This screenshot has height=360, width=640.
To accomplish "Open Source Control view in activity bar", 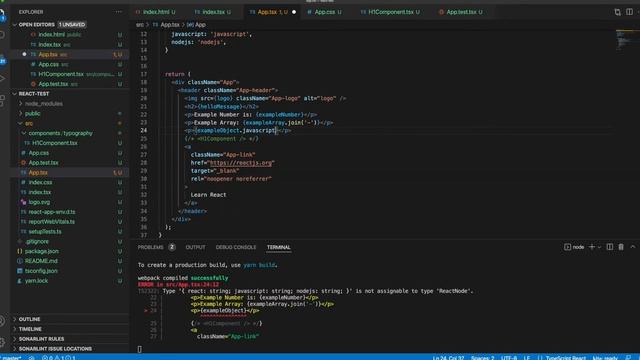I will point(2,60).
